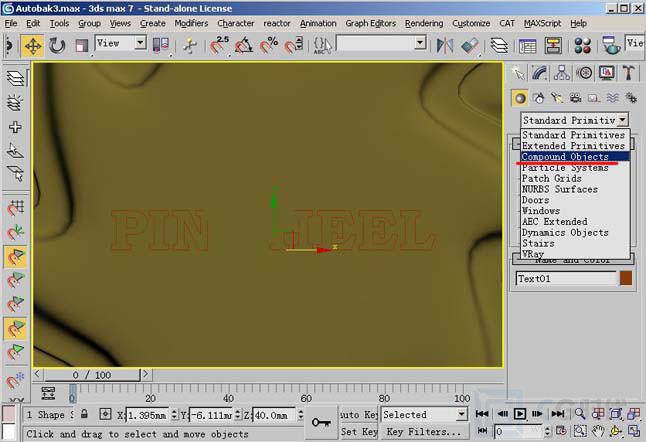646x442 pixels.
Task: Choose Patch Grids from list
Action: (x=575, y=178)
